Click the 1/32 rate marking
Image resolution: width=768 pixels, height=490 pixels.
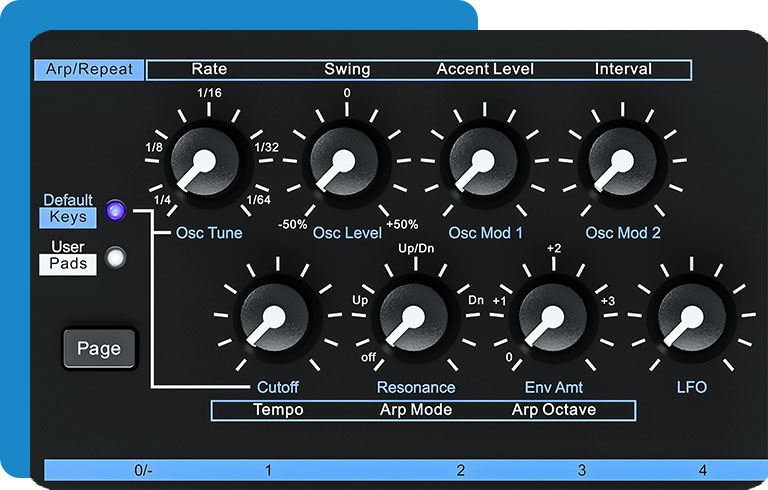tap(266, 147)
